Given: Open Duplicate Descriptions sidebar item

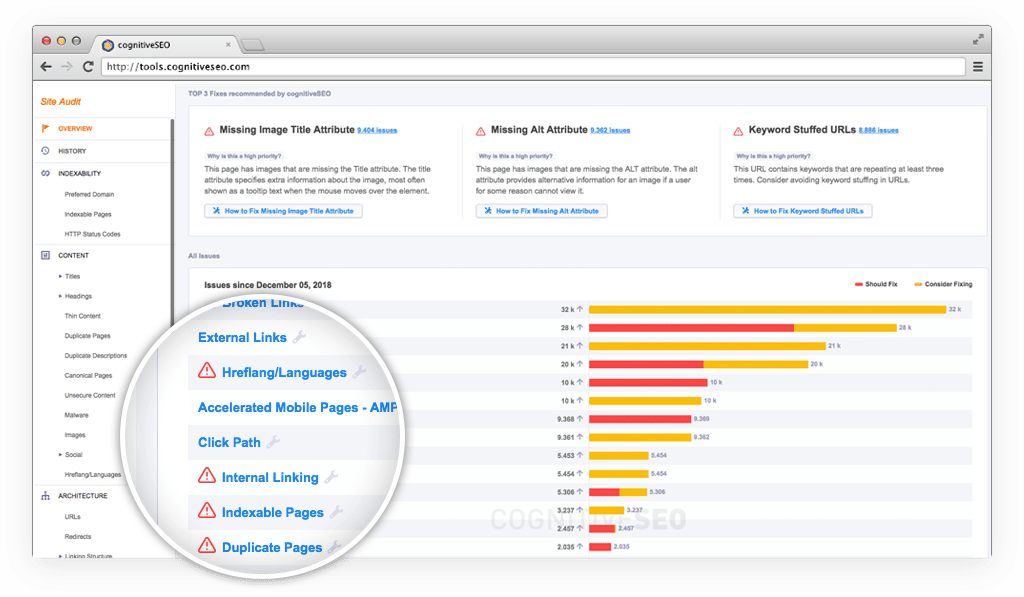Looking at the screenshot, I should pos(96,356).
